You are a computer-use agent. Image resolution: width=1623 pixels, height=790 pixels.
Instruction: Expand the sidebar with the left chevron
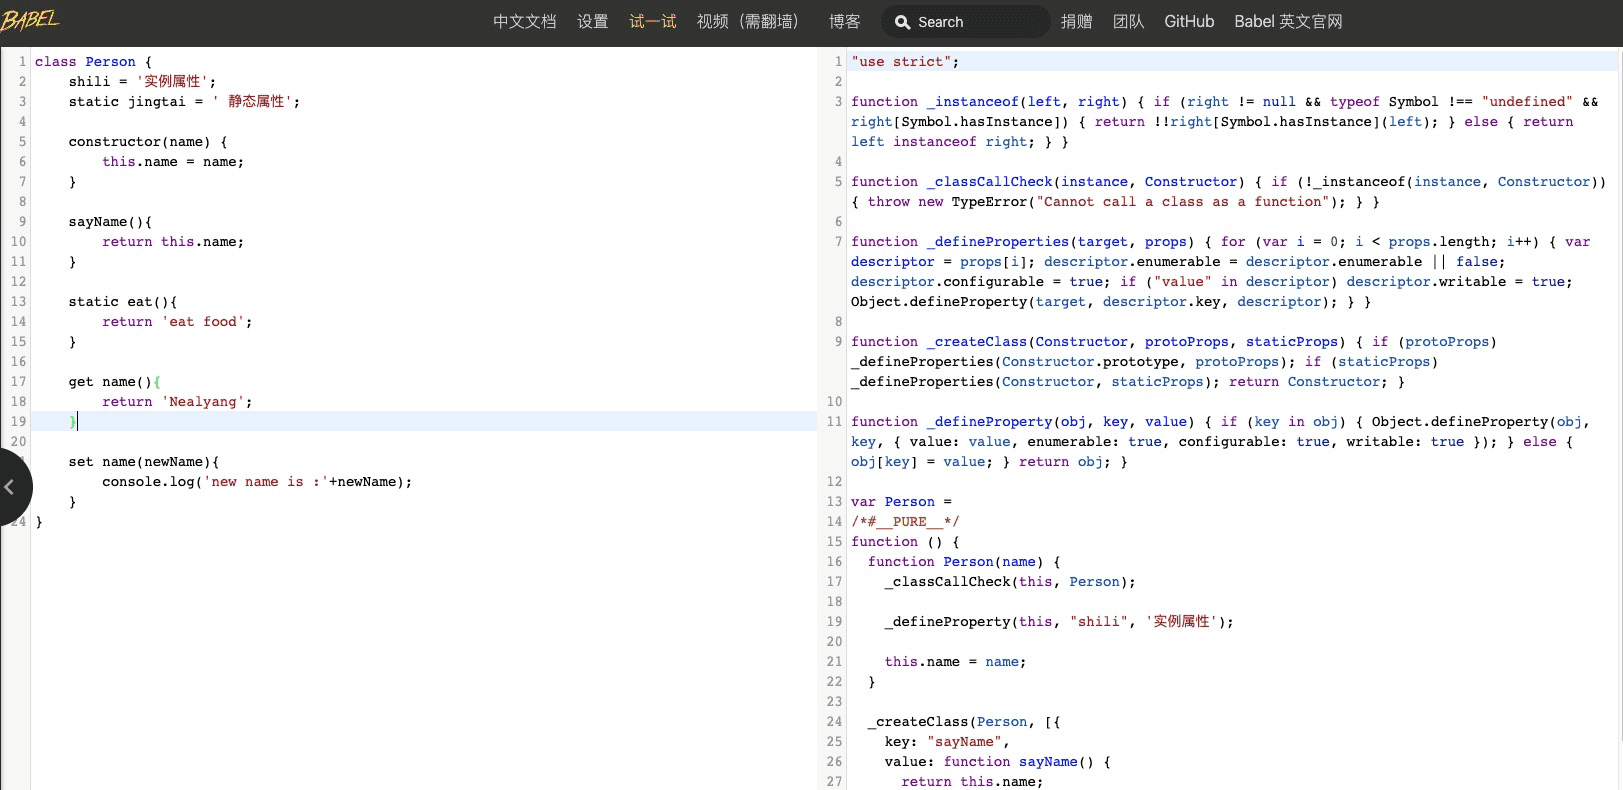(x=11, y=487)
